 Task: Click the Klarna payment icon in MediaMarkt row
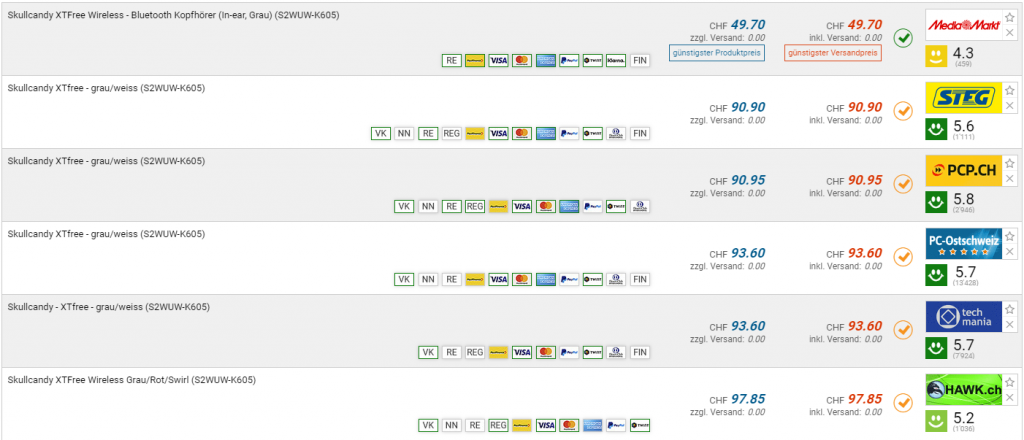616,60
